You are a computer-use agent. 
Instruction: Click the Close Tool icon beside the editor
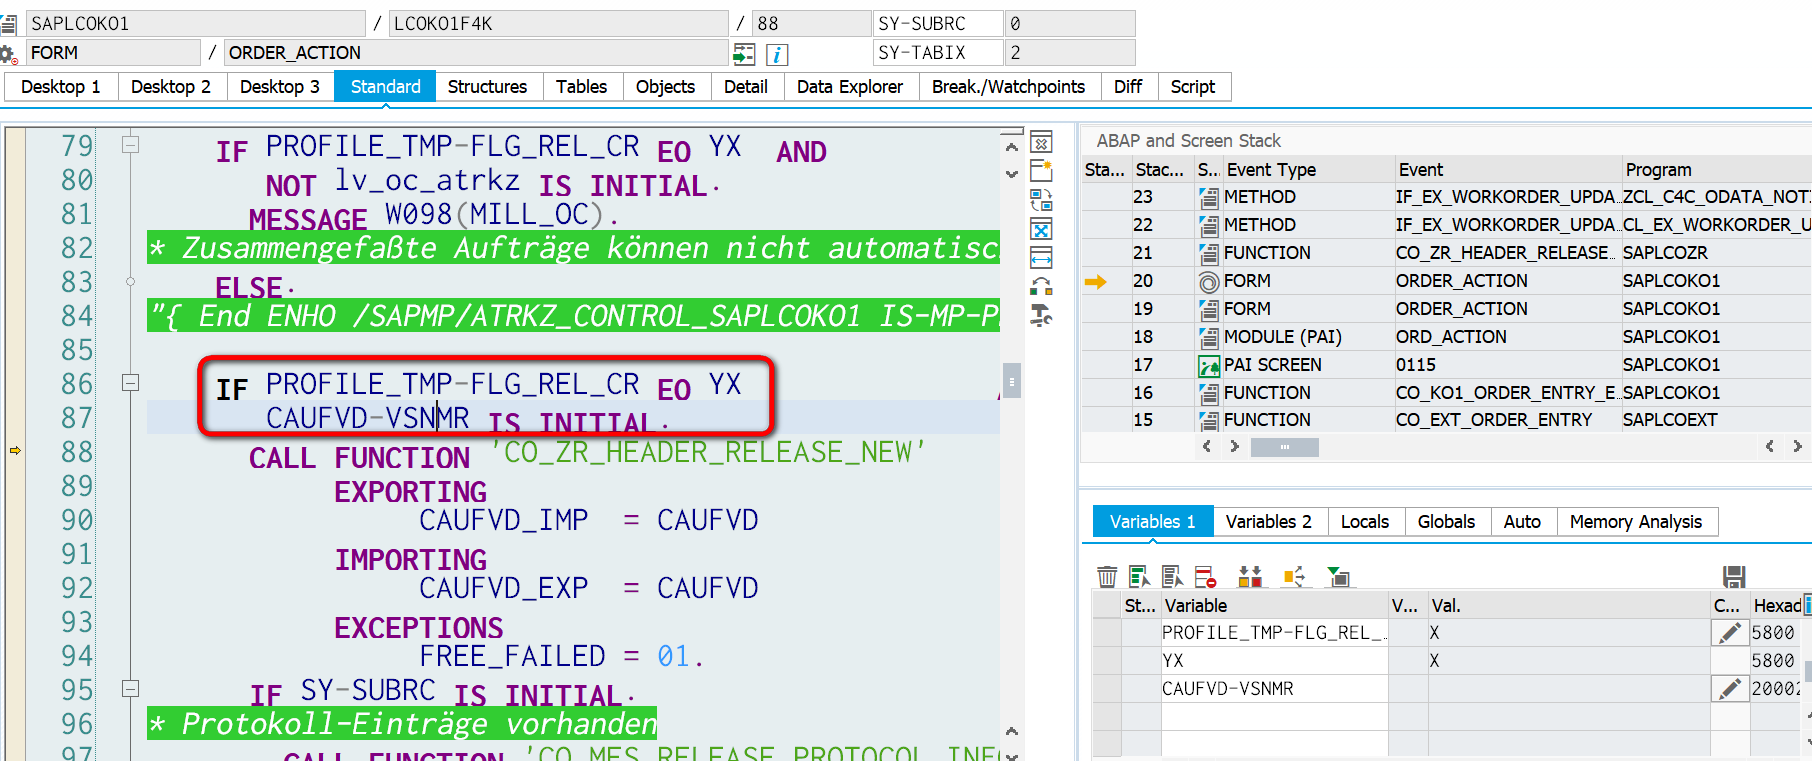[x=1041, y=143]
